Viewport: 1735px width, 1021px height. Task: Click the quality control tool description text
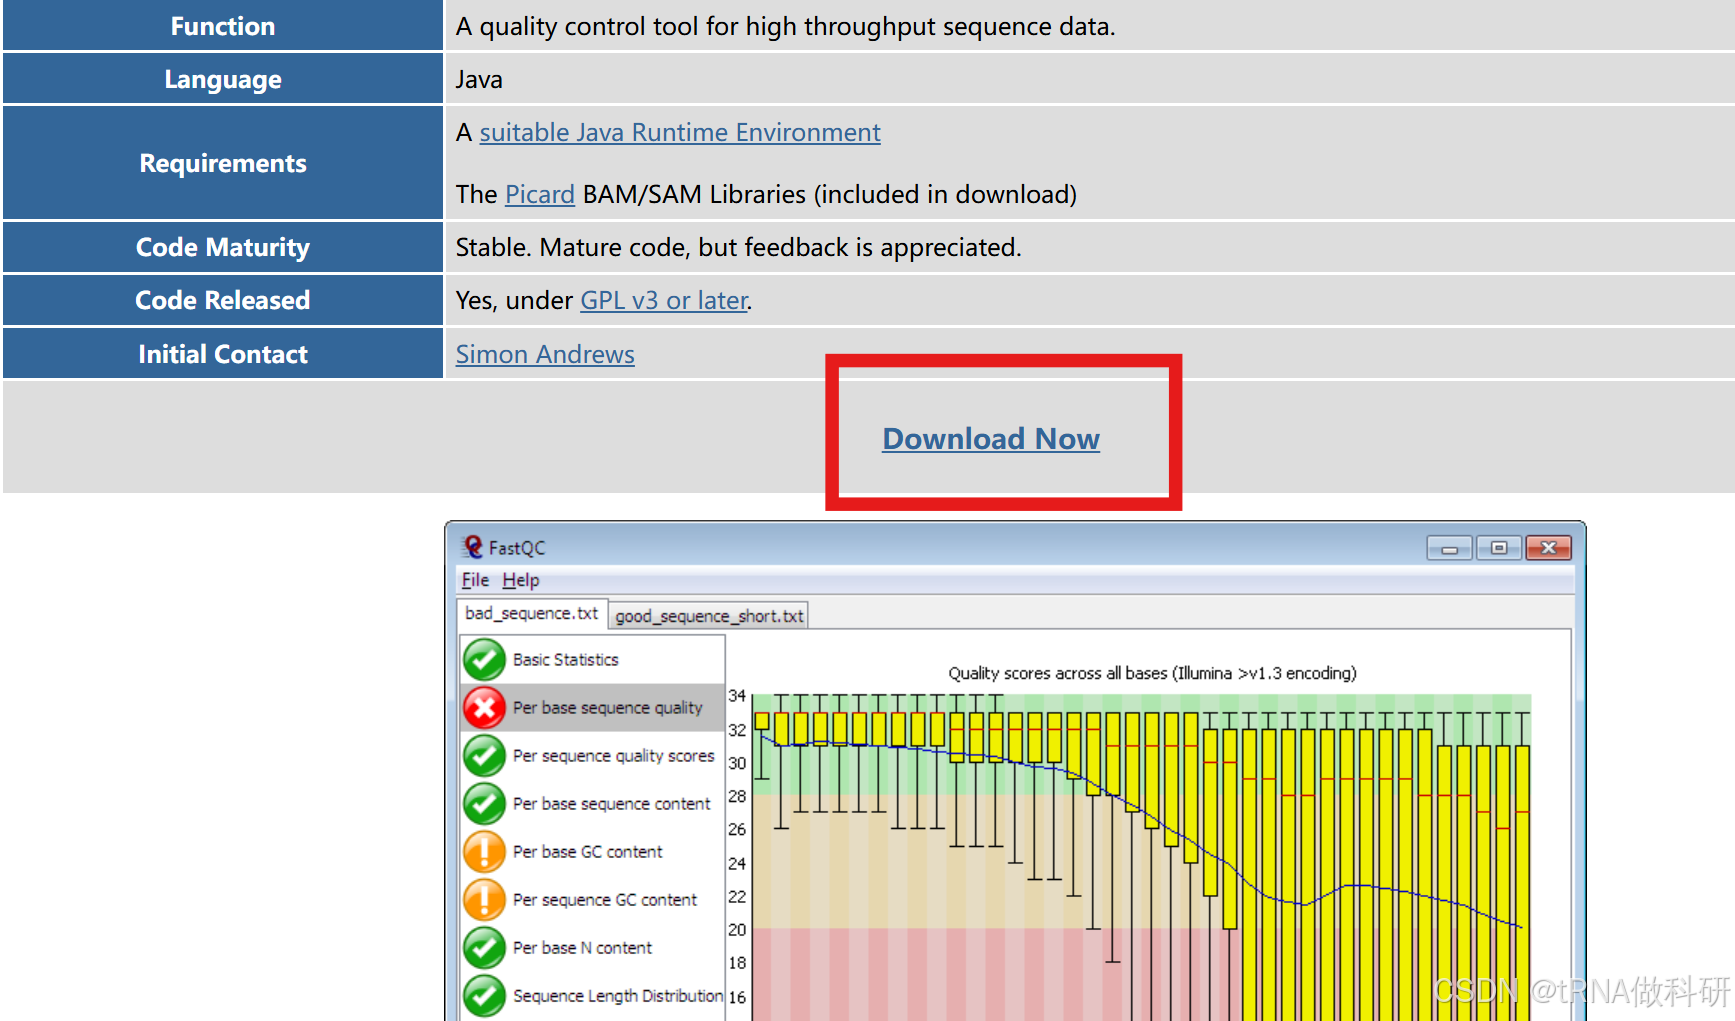[x=785, y=26]
